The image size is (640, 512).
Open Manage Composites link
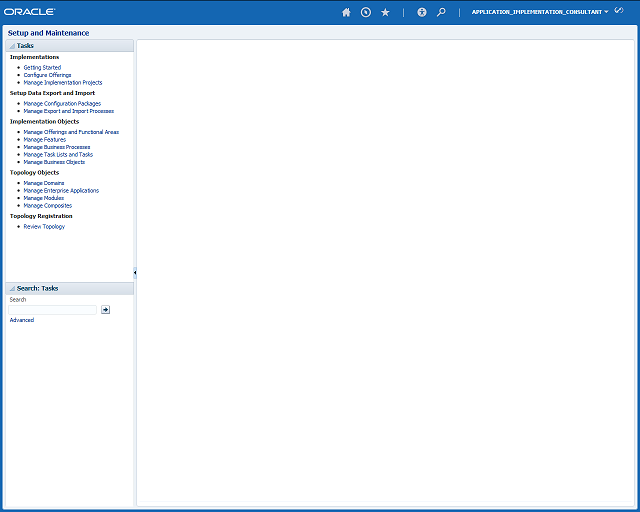click(x=48, y=205)
